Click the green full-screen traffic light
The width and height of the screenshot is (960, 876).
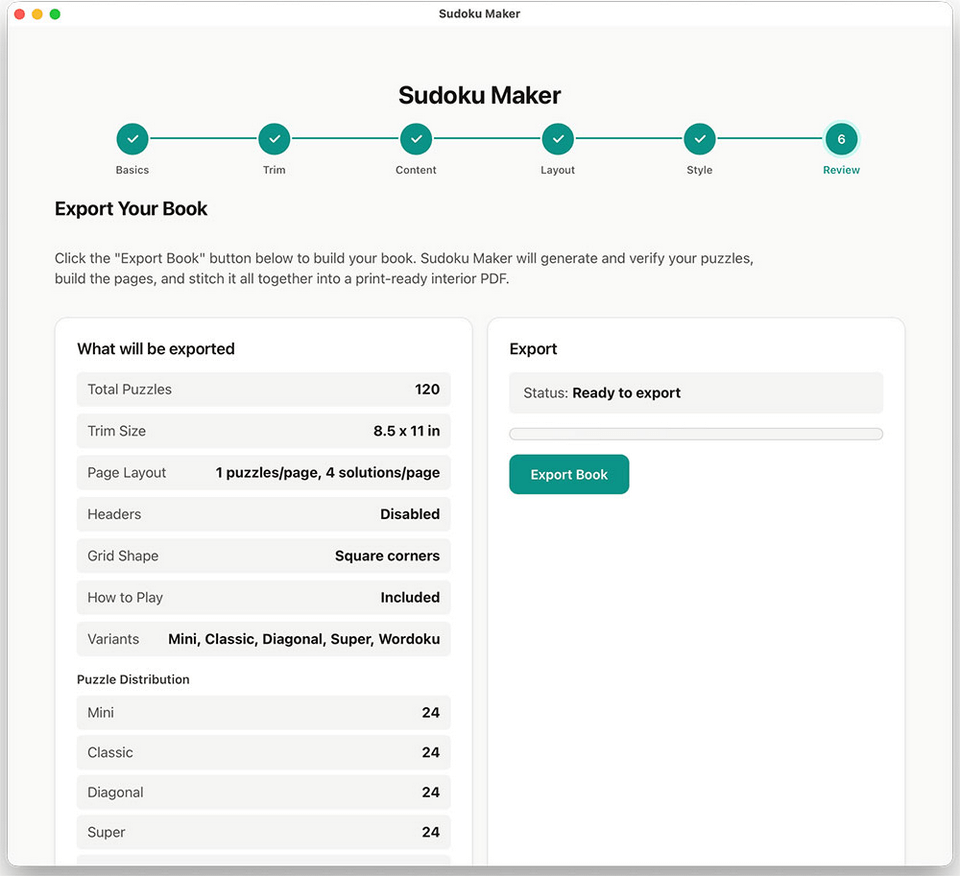(55, 14)
